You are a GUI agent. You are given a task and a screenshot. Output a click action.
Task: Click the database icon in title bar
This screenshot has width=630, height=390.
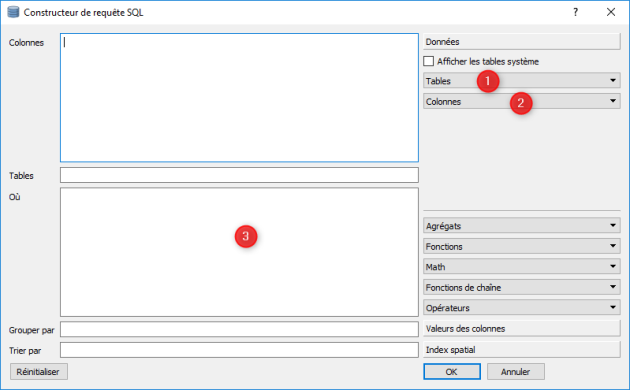coord(13,12)
